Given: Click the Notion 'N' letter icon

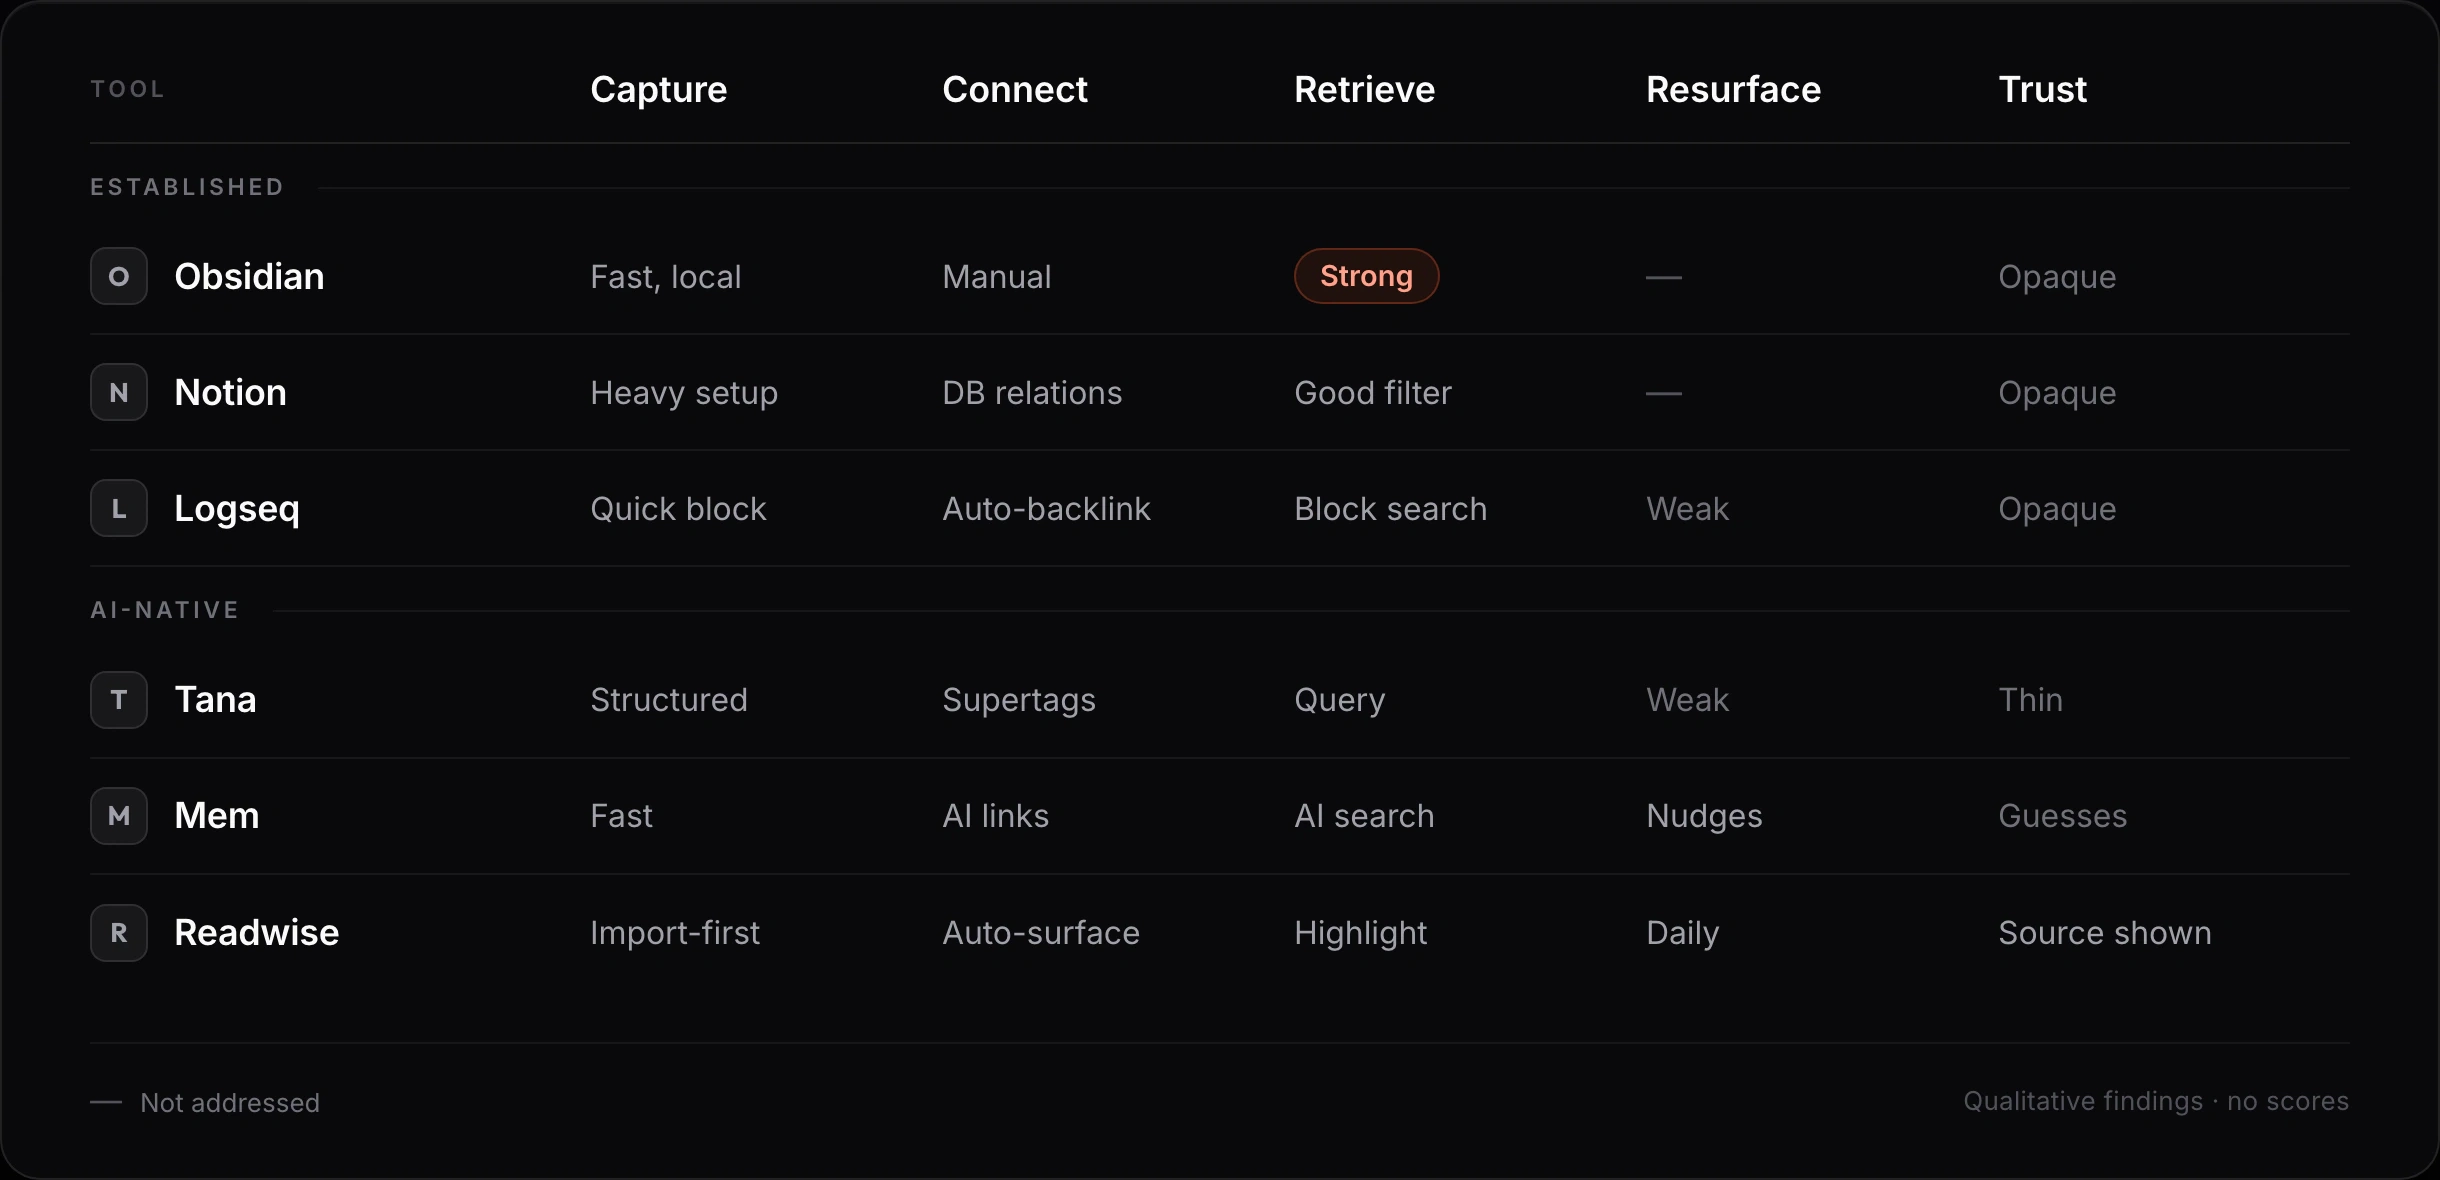Looking at the screenshot, I should pos(119,392).
